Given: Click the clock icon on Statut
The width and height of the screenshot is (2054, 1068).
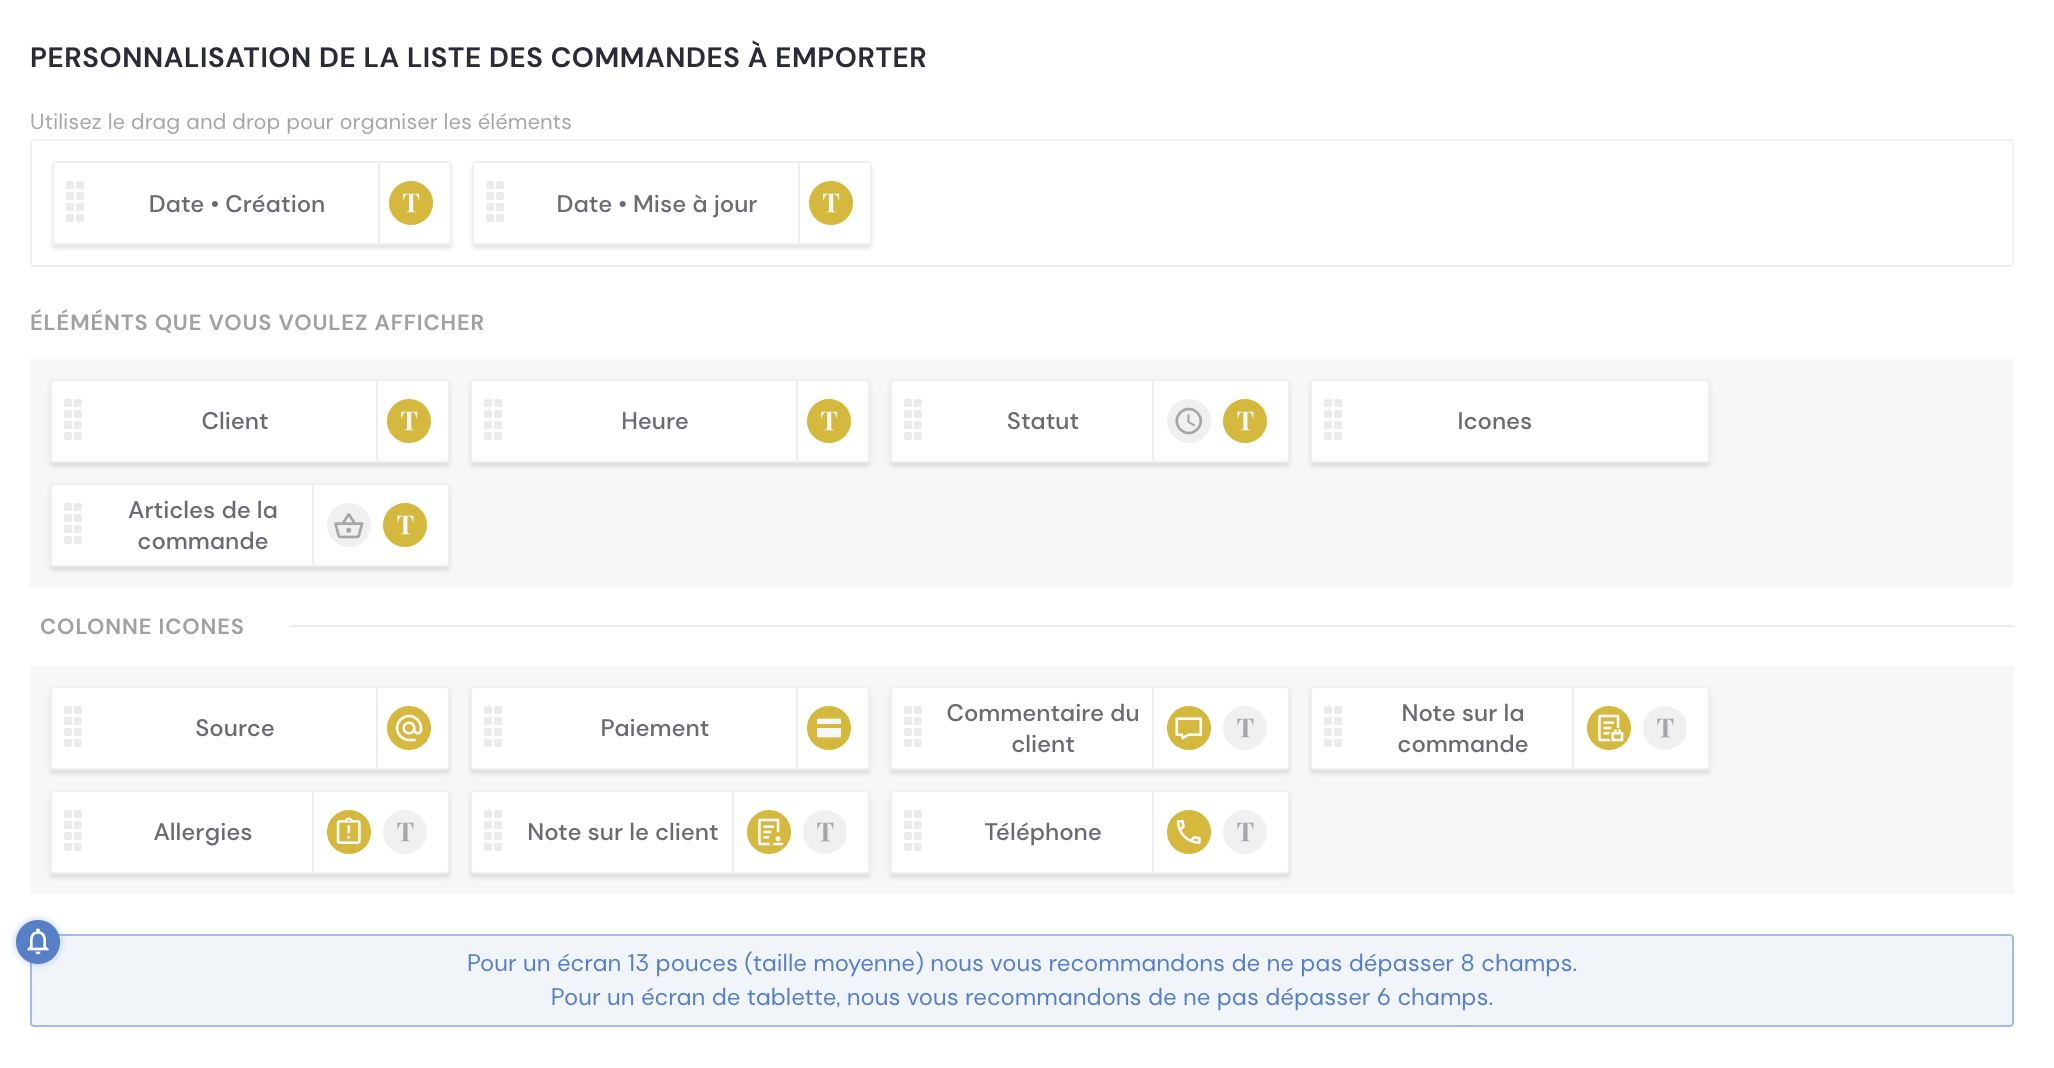Looking at the screenshot, I should pos(1188,421).
